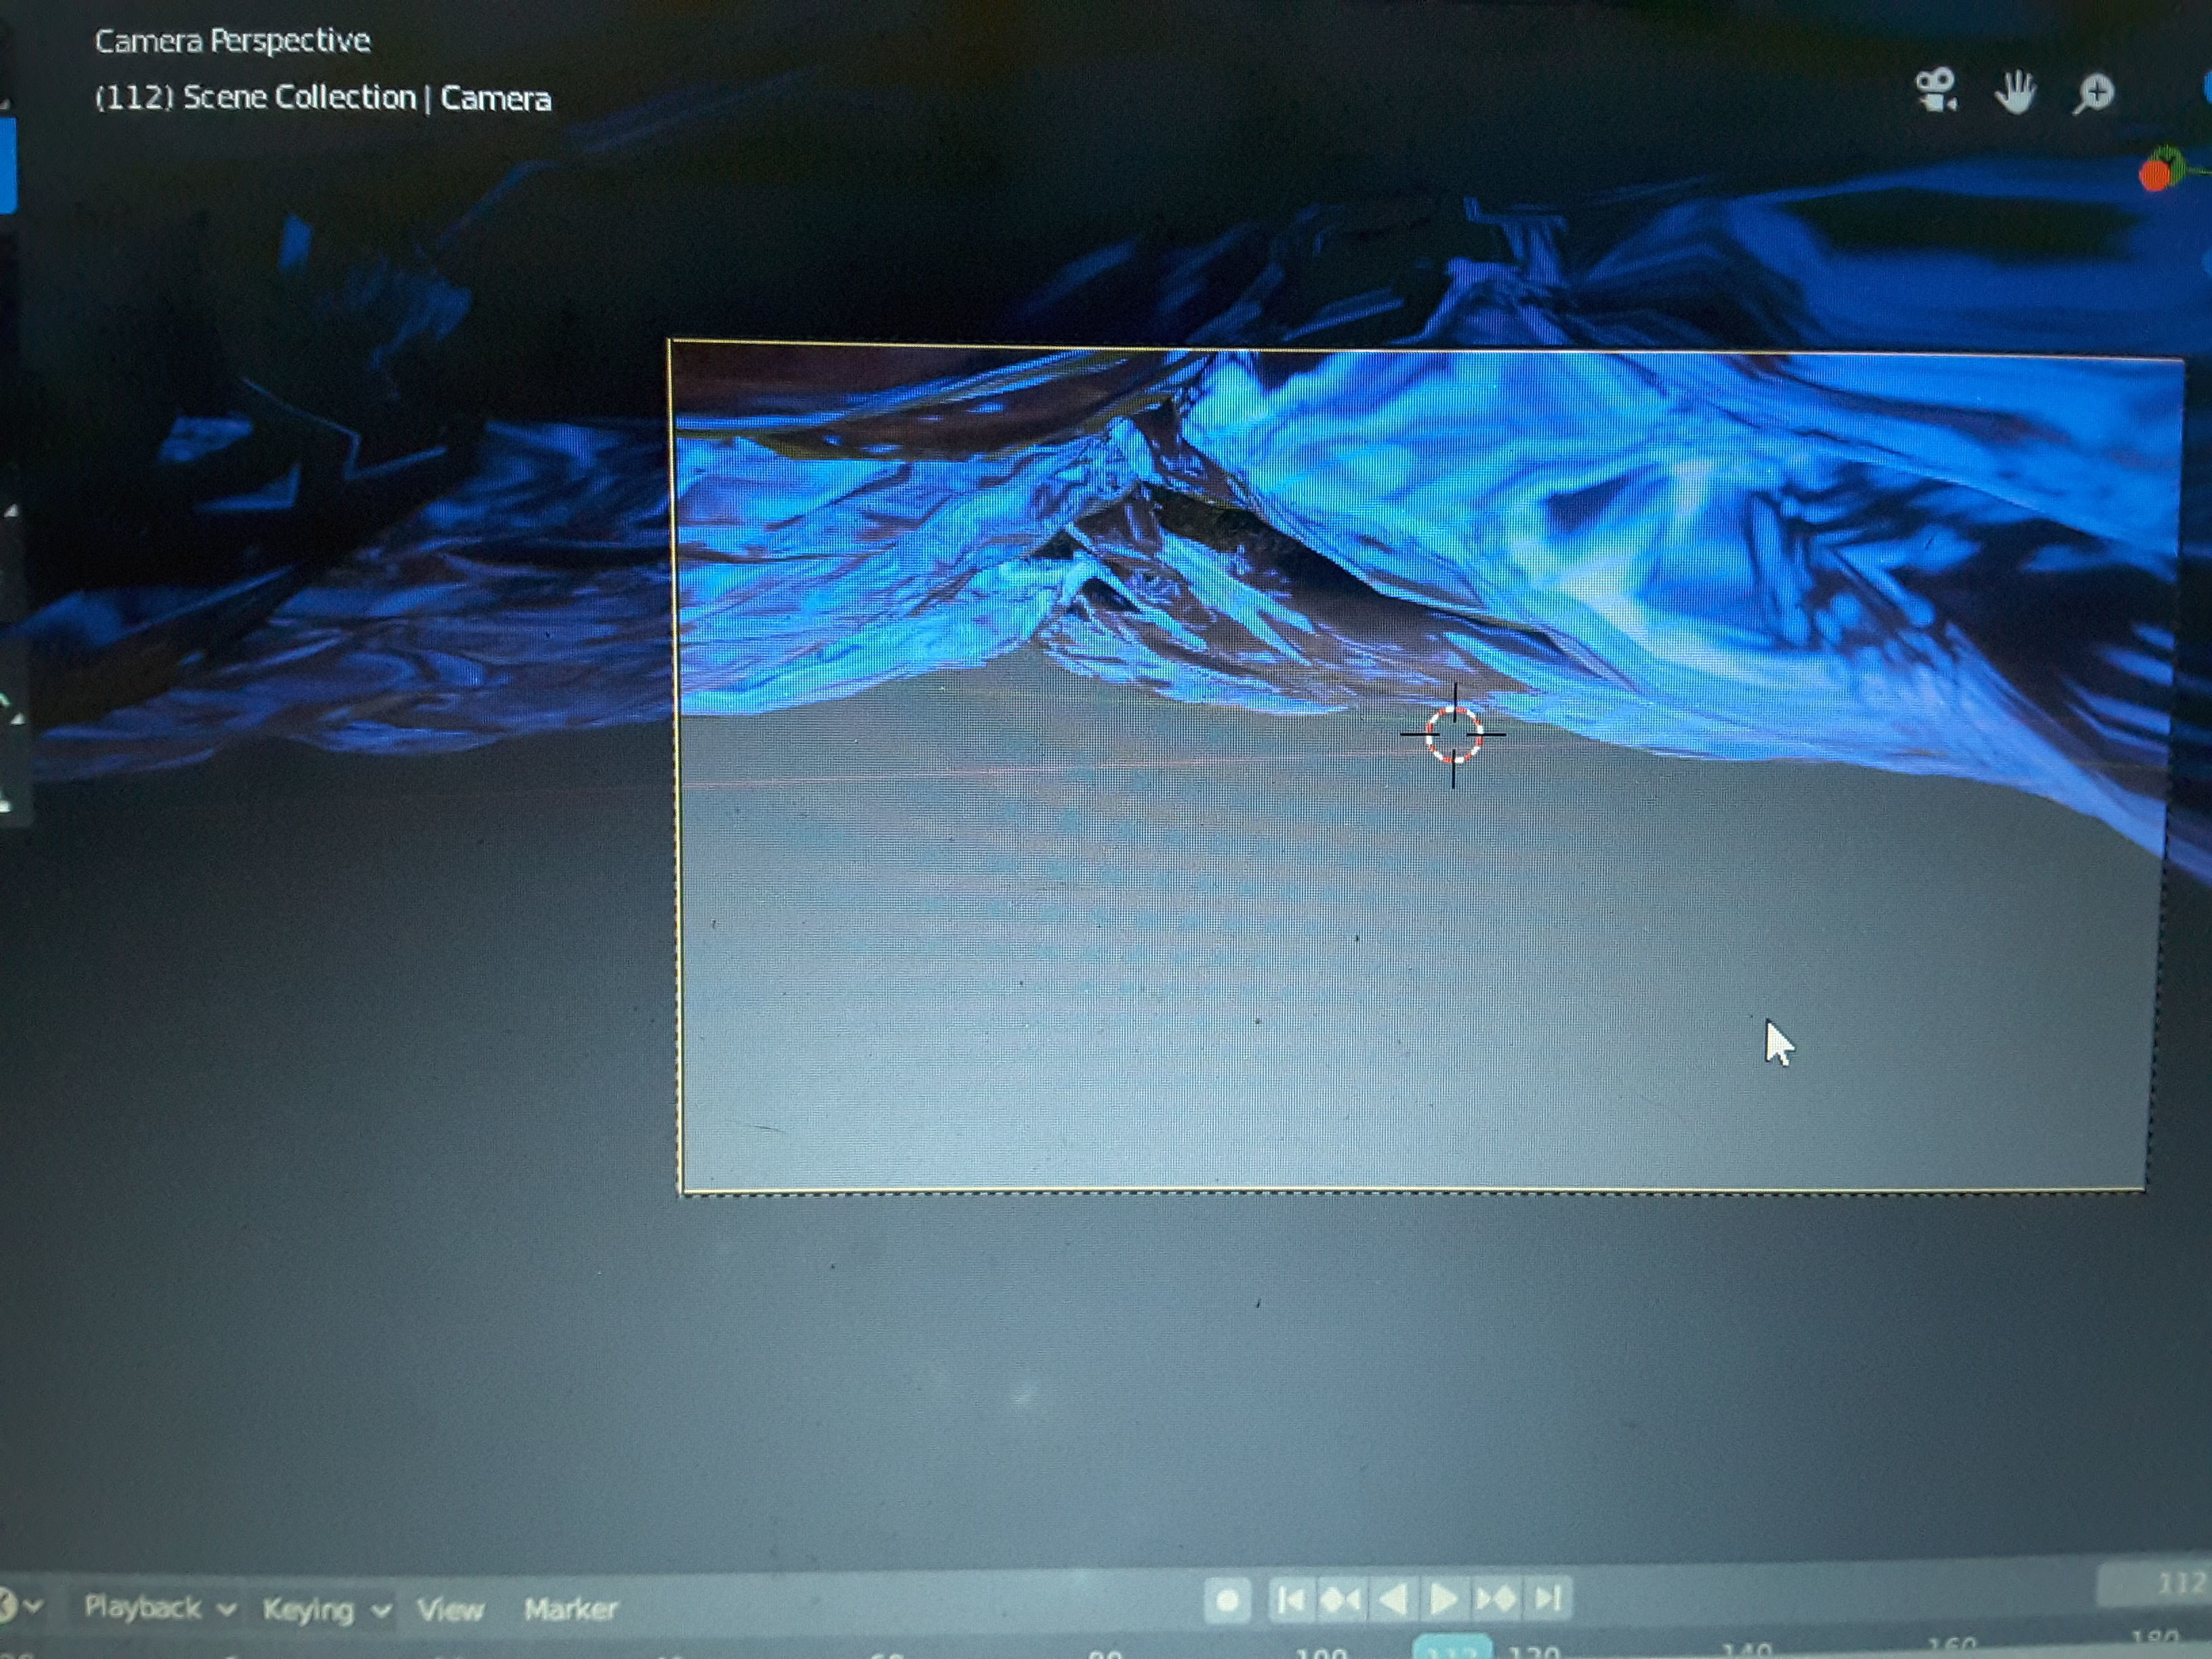Open the Playback dropdown

click(160, 1607)
